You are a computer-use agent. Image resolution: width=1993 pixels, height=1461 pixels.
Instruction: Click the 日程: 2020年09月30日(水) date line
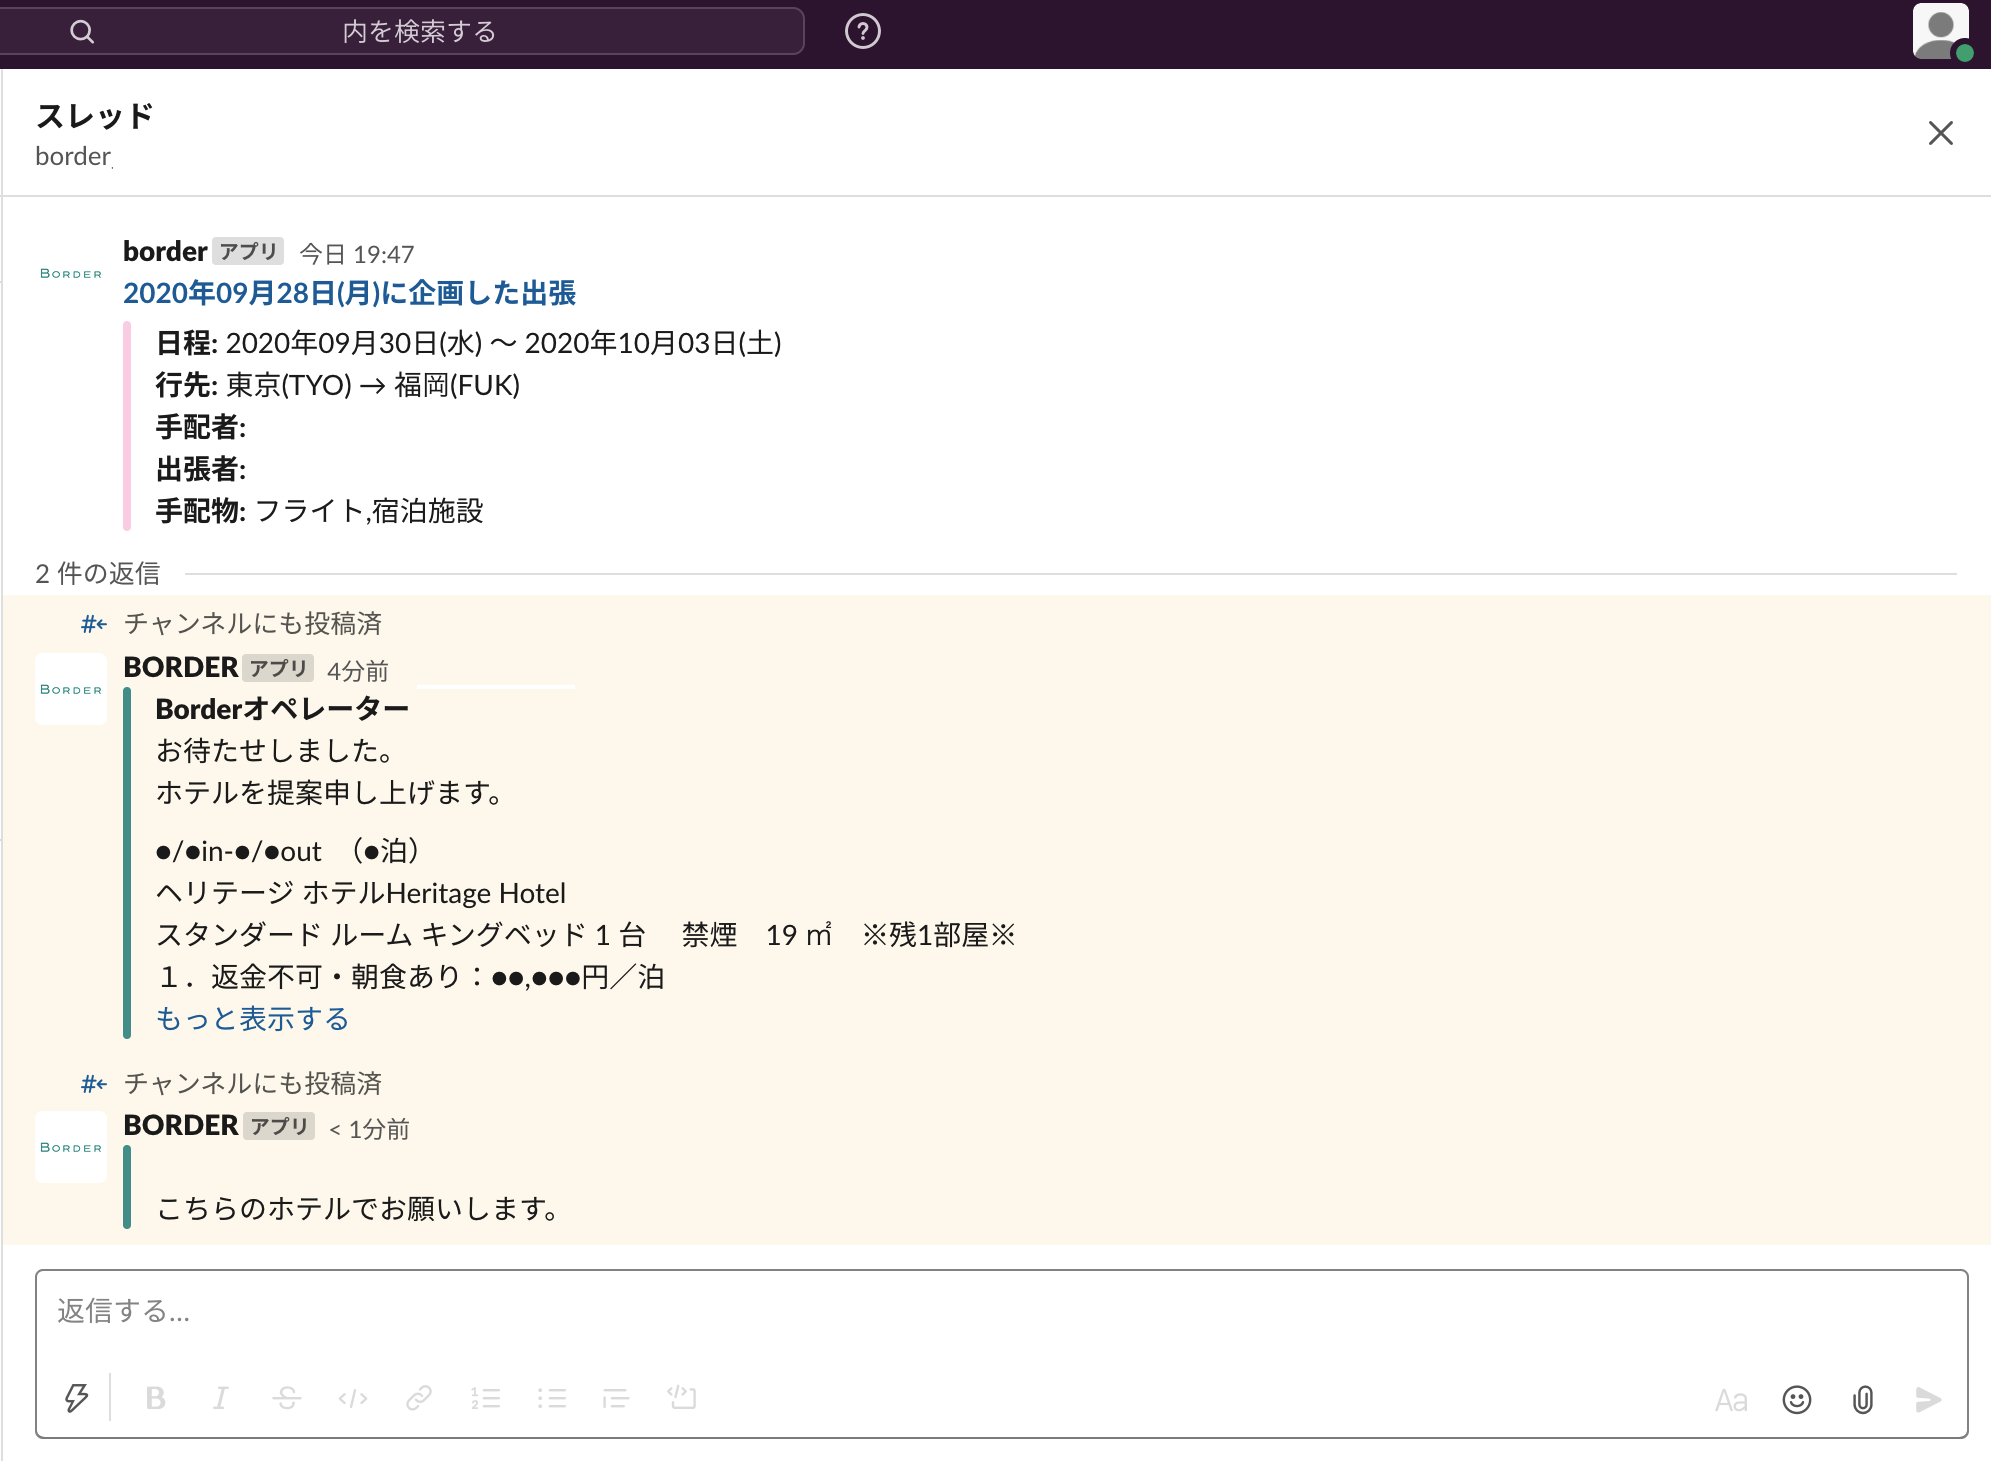(x=469, y=343)
